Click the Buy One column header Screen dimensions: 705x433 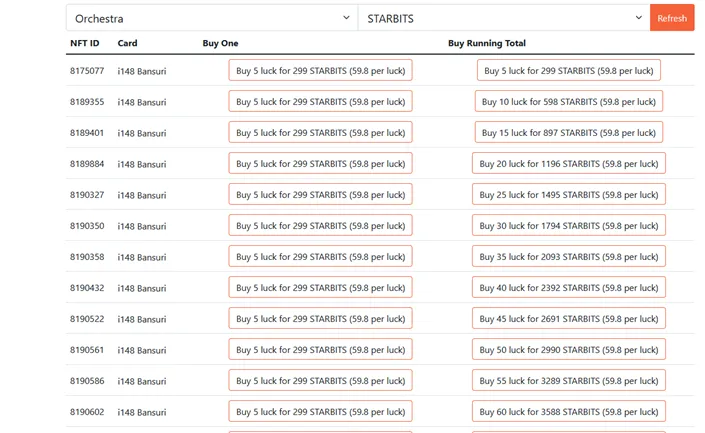pos(220,43)
